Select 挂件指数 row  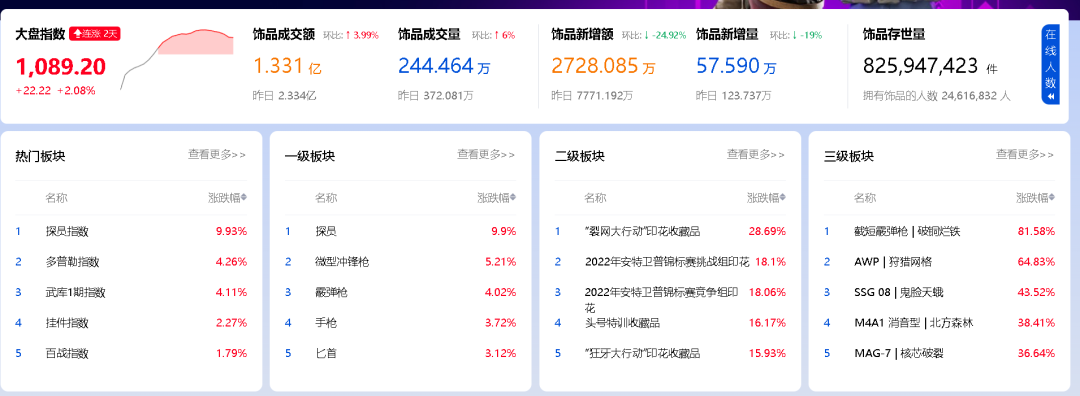coord(131,322)
